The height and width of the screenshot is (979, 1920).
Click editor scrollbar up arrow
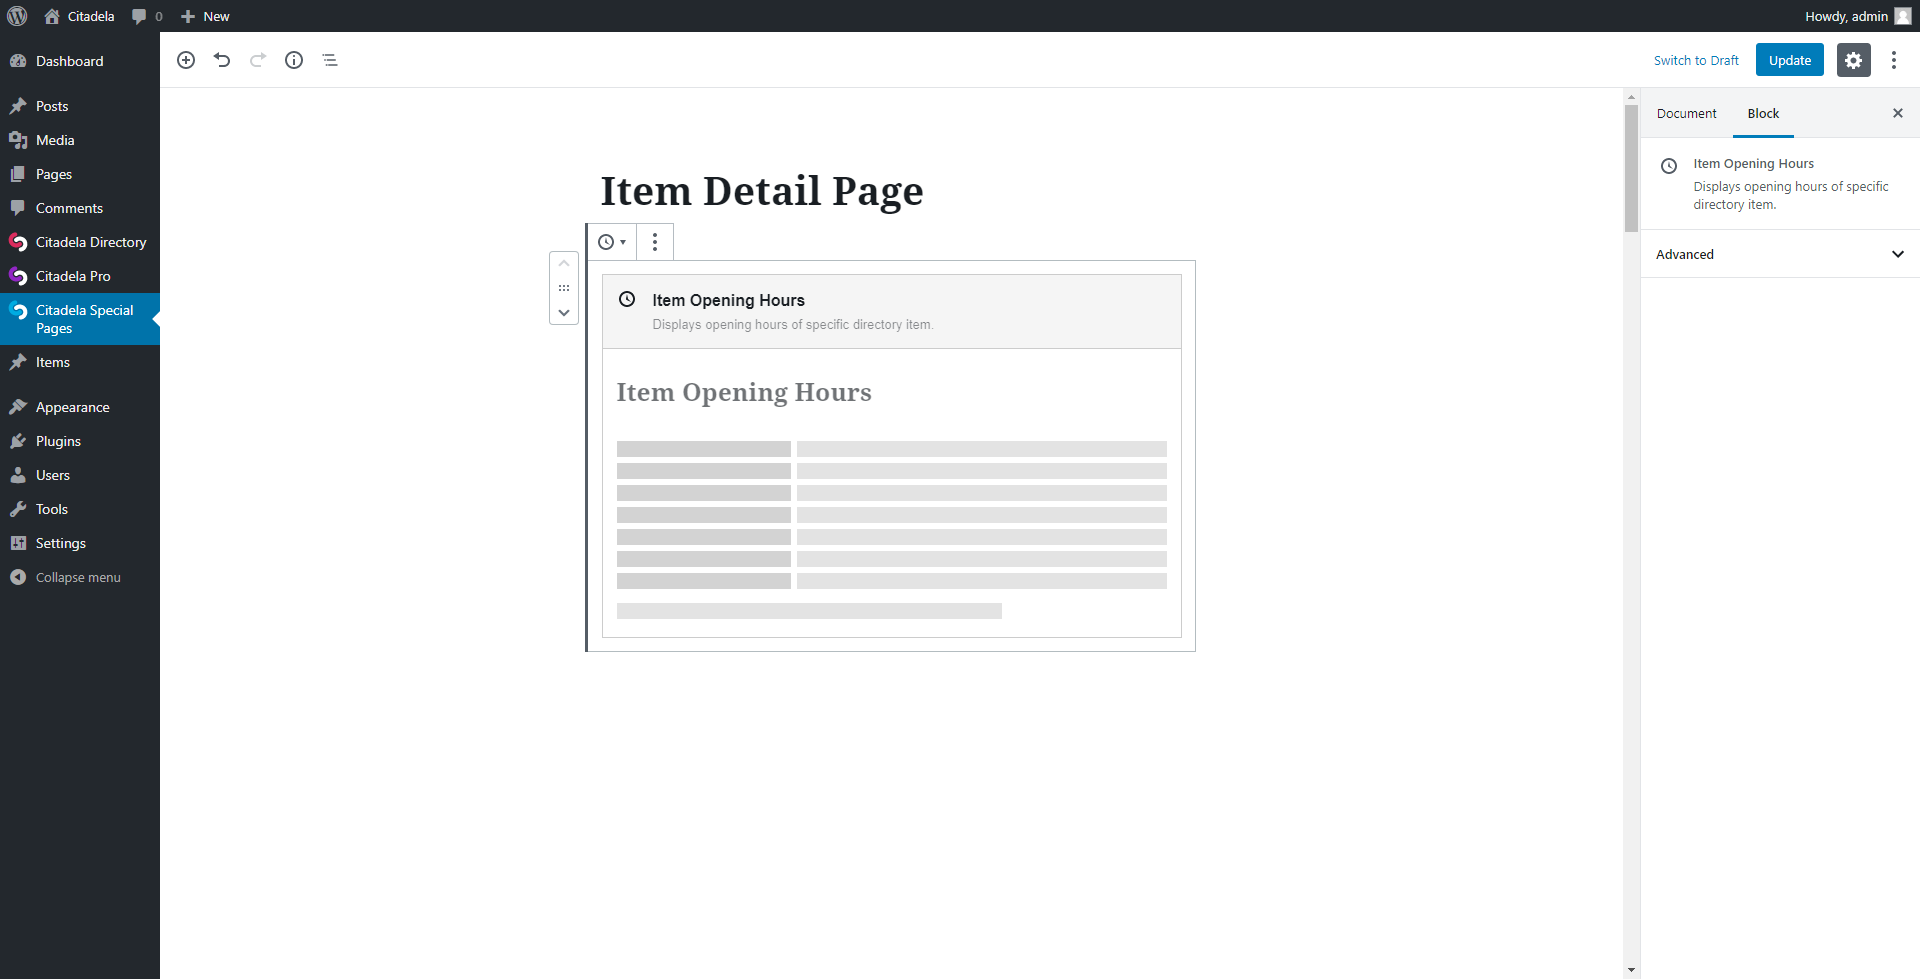coord(1631,97)
